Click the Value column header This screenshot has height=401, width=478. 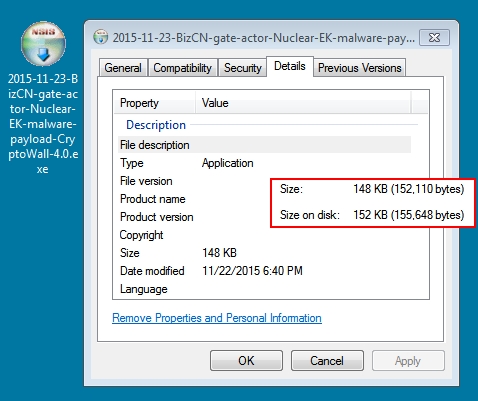303,103
